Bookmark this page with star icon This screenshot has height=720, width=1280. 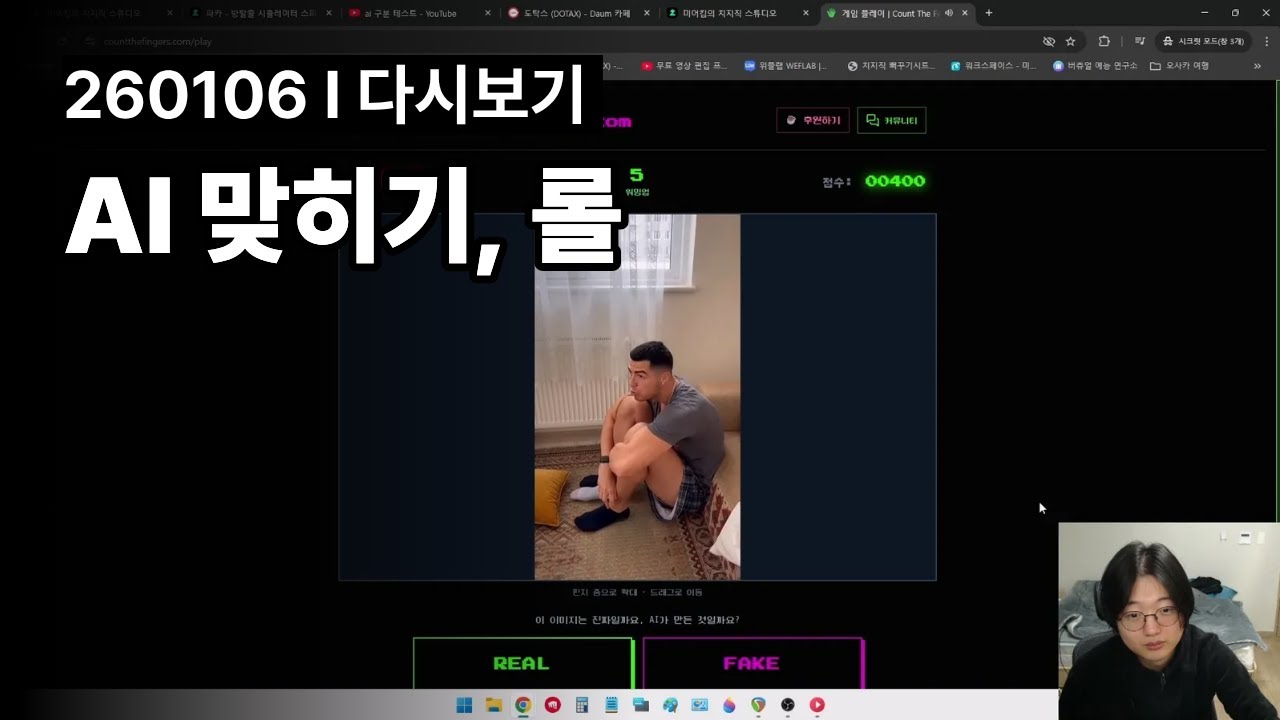pyautogui.click(x=1071, y=41)
